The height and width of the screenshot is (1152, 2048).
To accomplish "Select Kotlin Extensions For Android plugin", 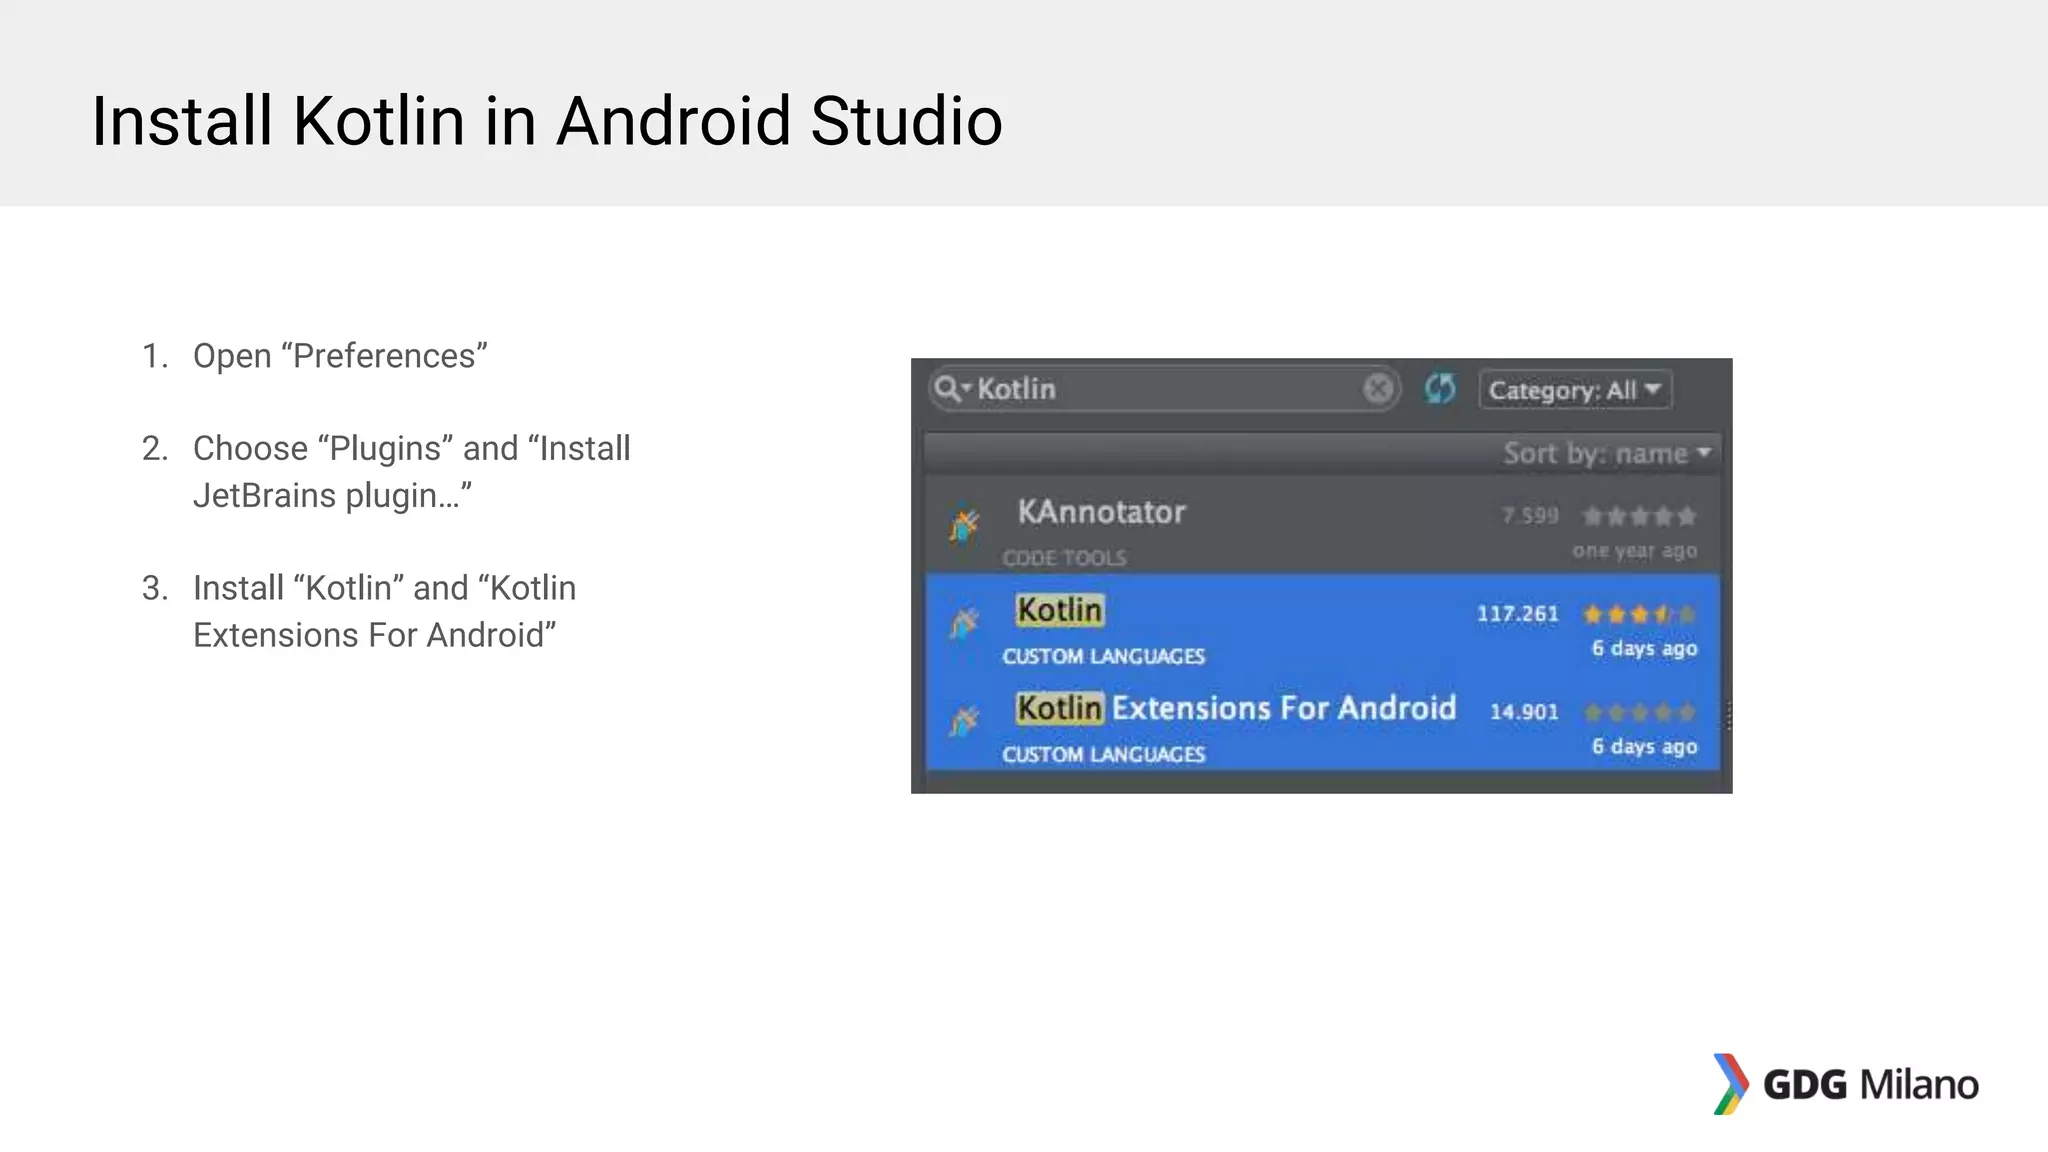I will [1322, 722].
